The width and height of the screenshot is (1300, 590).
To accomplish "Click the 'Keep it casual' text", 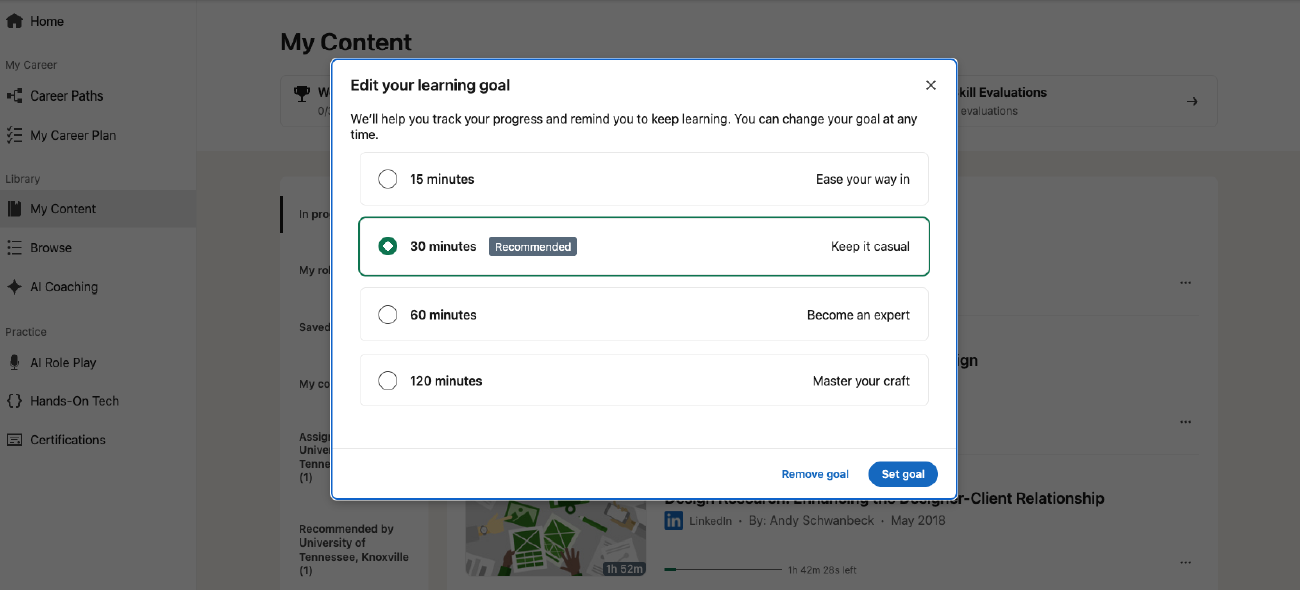I will coord(870,247).
